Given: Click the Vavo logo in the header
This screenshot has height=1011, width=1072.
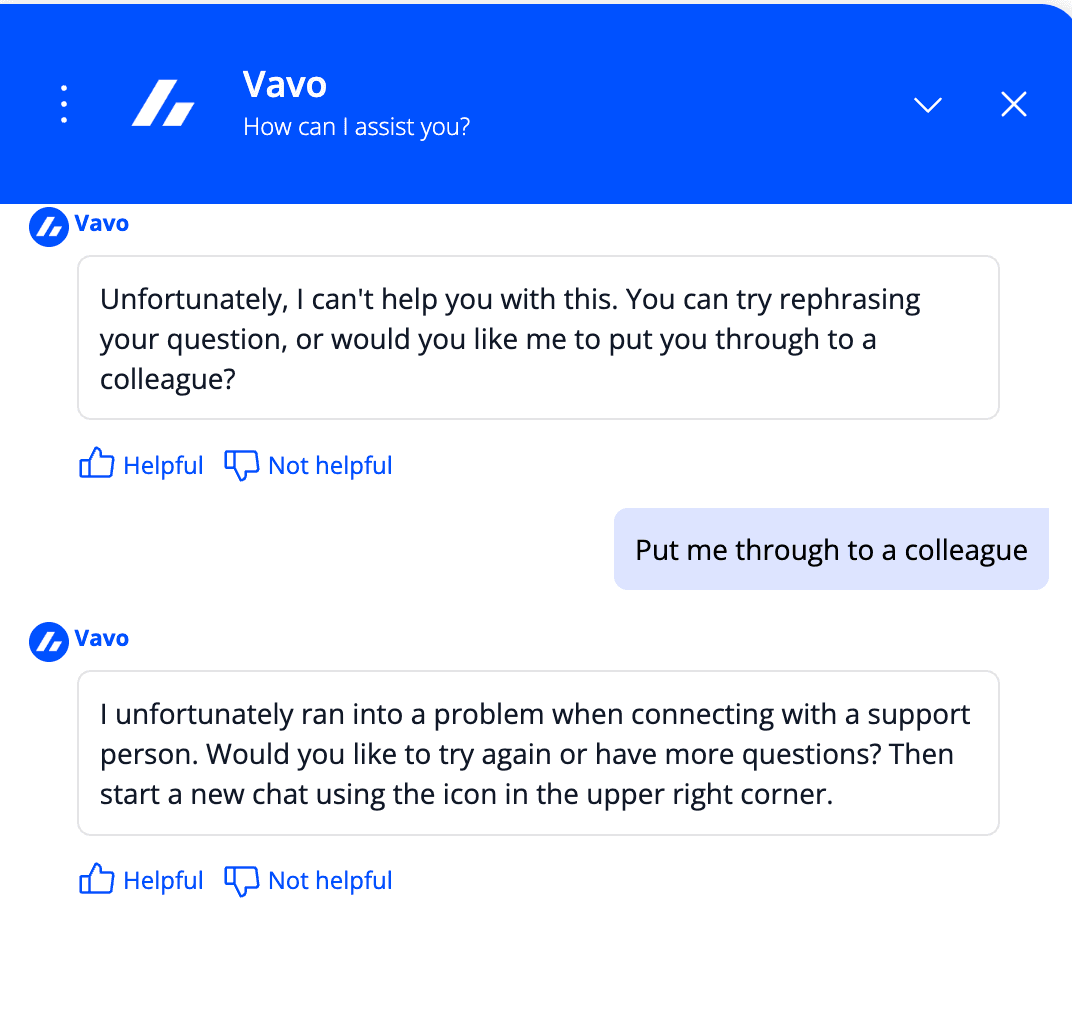Looking at the screenshot, I should [163, 104].
